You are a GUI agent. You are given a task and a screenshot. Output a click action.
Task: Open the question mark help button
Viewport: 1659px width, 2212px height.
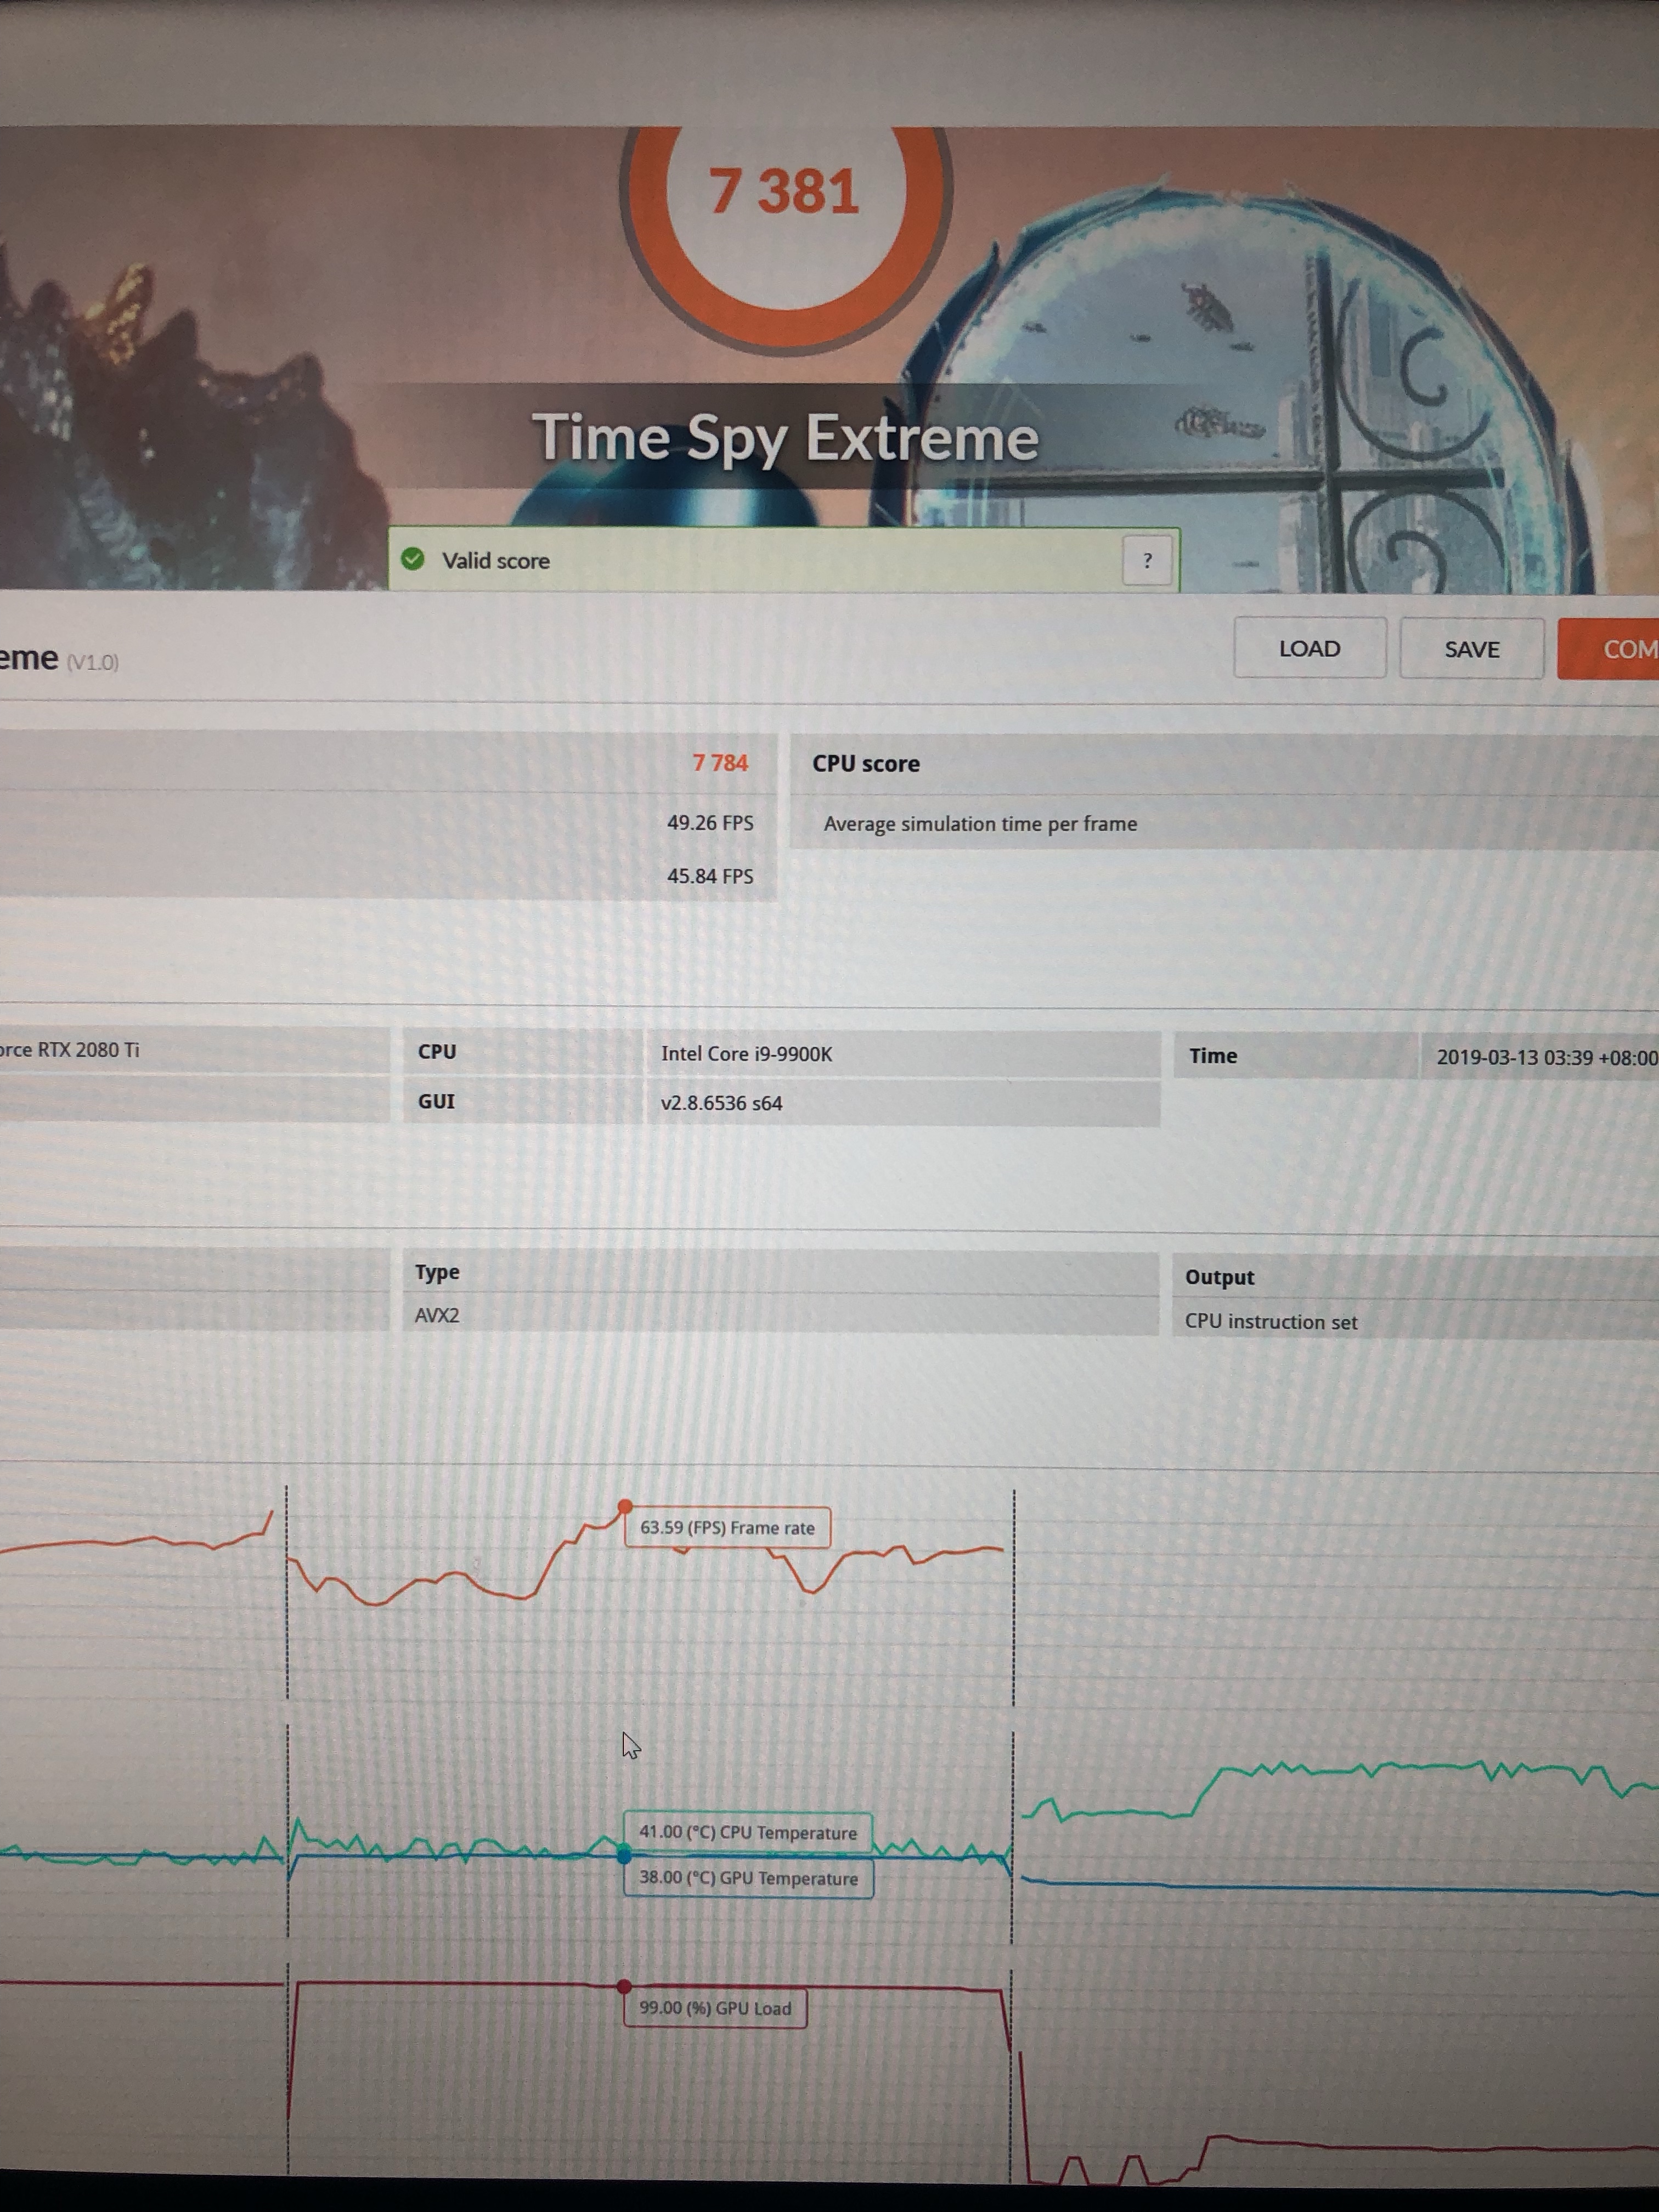[1146, 560]
